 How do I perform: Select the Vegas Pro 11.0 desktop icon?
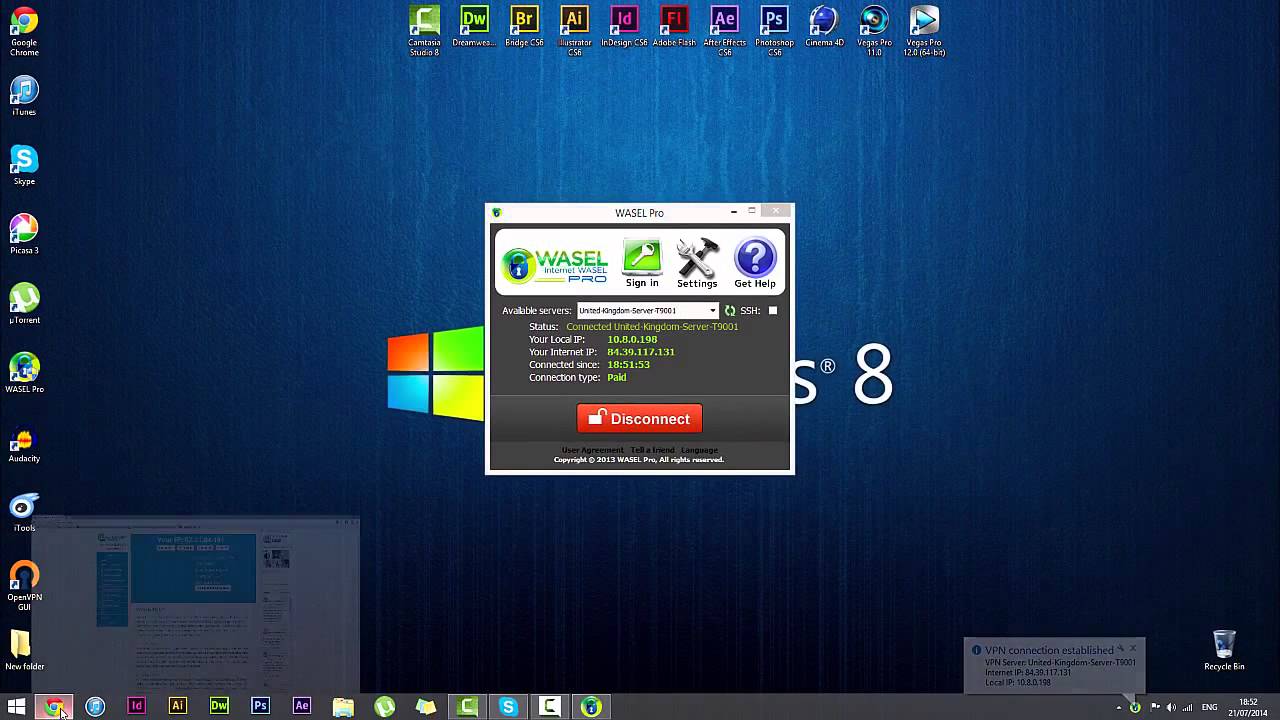(874, 31)
